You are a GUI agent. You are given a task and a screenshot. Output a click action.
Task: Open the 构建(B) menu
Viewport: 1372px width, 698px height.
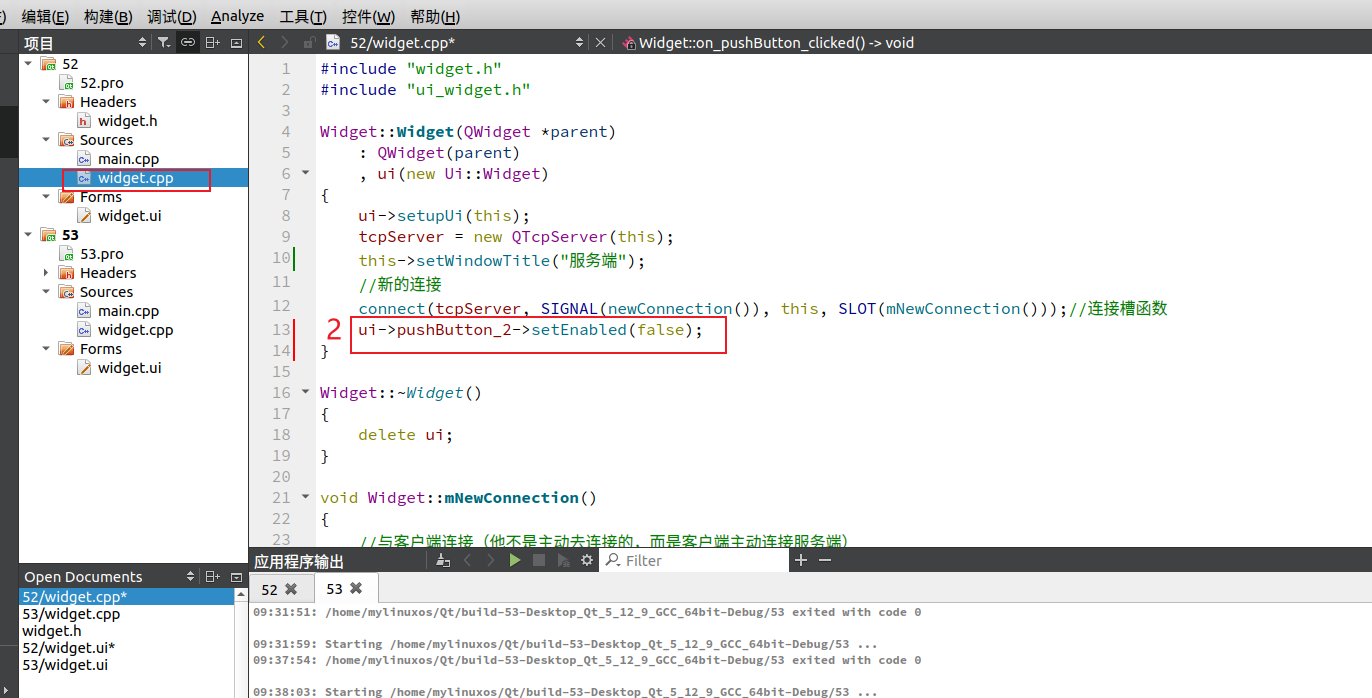click(x=108, y=16)
